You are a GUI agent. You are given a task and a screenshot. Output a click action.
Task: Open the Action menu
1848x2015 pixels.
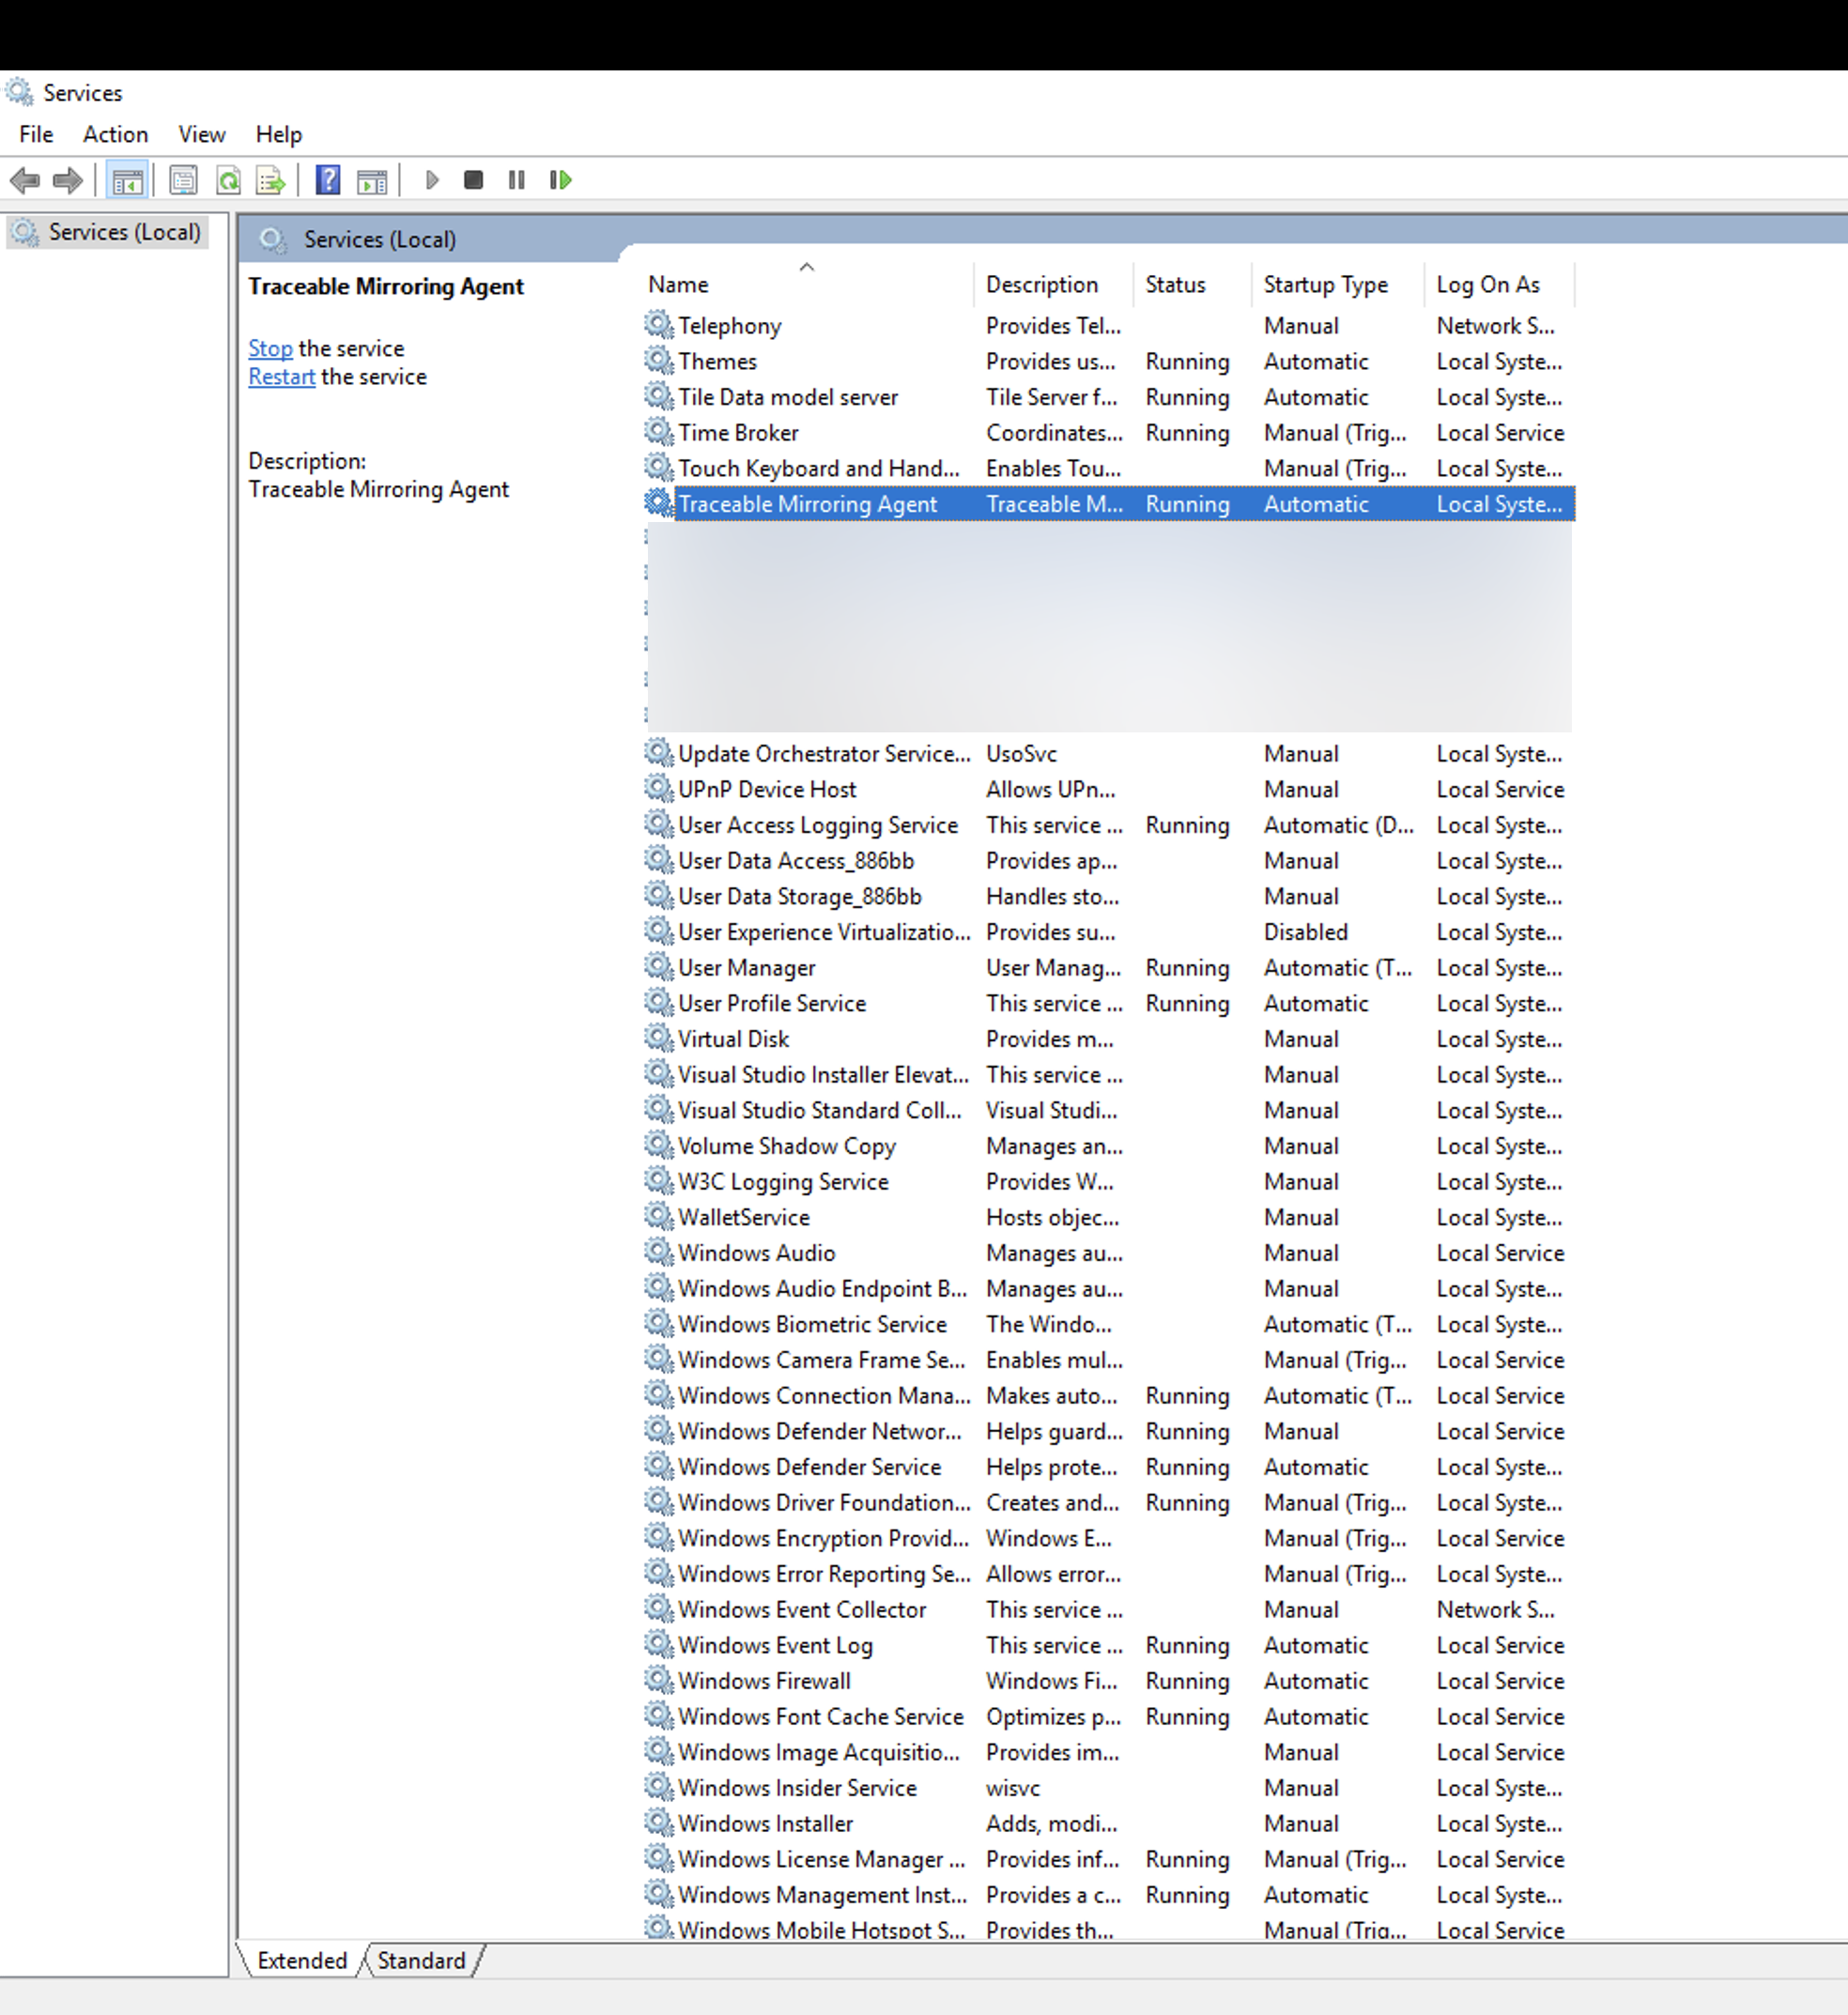tap(115, 134)
